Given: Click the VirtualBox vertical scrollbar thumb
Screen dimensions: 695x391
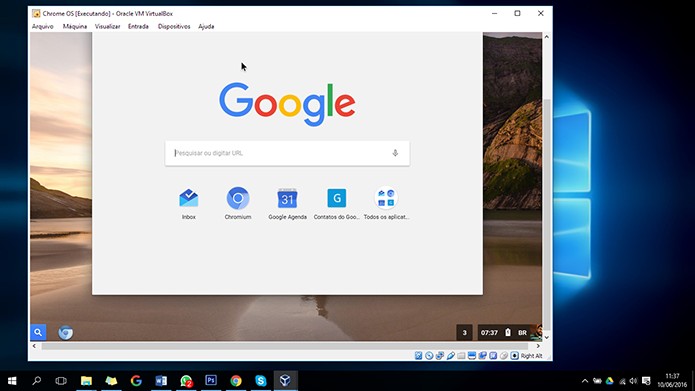Looking at the screenshot, I should pos(547,214).
